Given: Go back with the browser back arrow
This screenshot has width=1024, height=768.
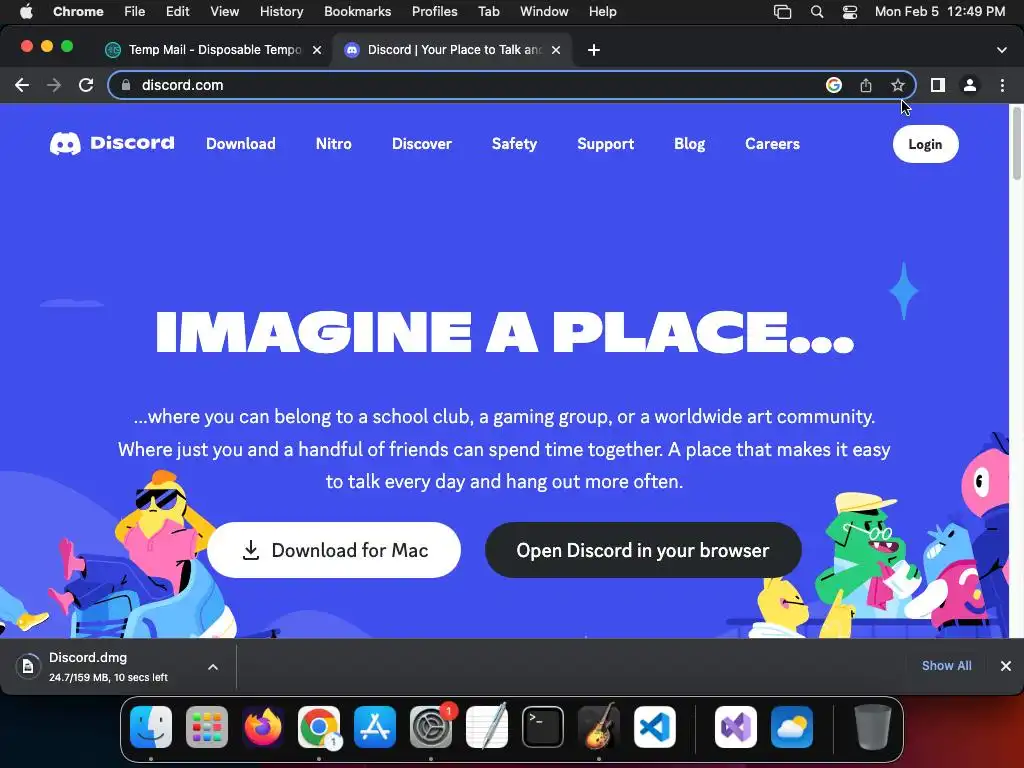Looking at the screenshot, I should coord(22,85).
